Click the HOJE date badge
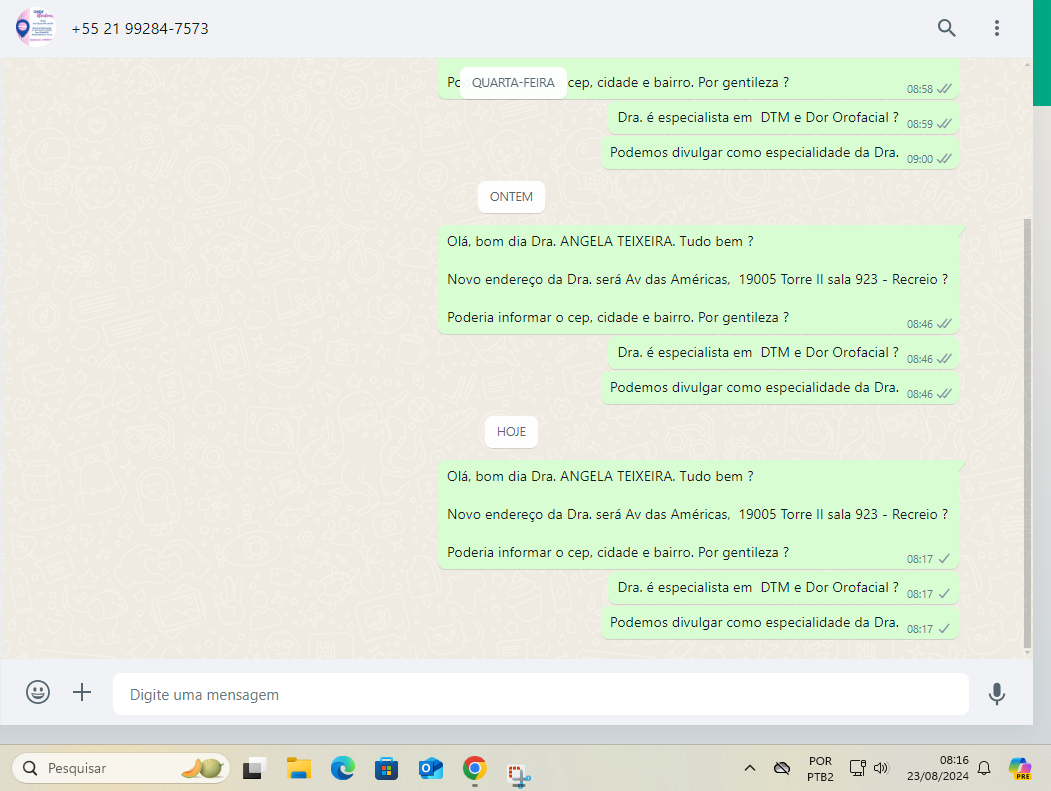Screen dimensions: 1051x791 point(511,432)
